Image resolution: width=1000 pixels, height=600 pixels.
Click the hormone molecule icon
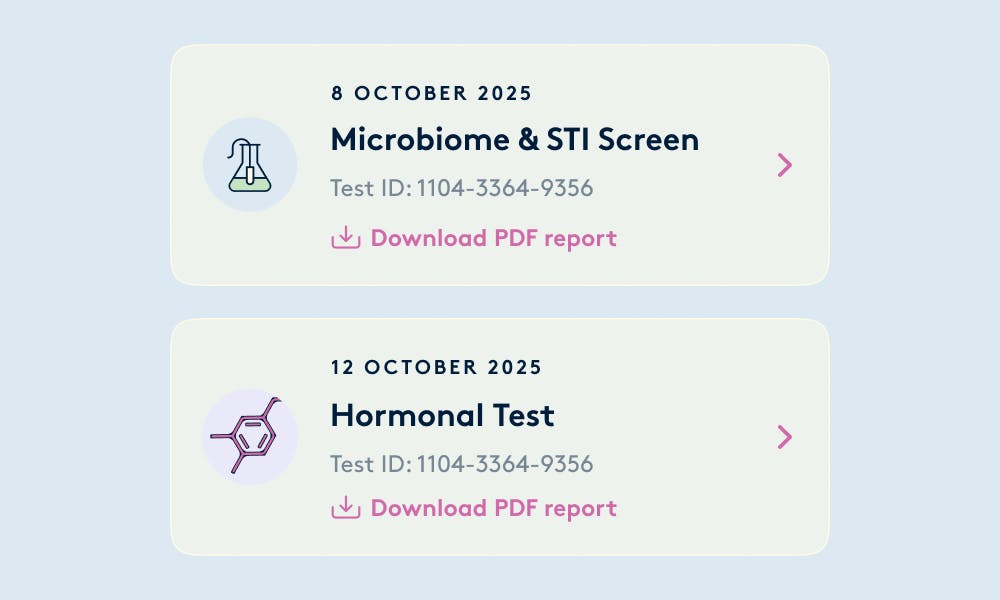click(248, 436)
